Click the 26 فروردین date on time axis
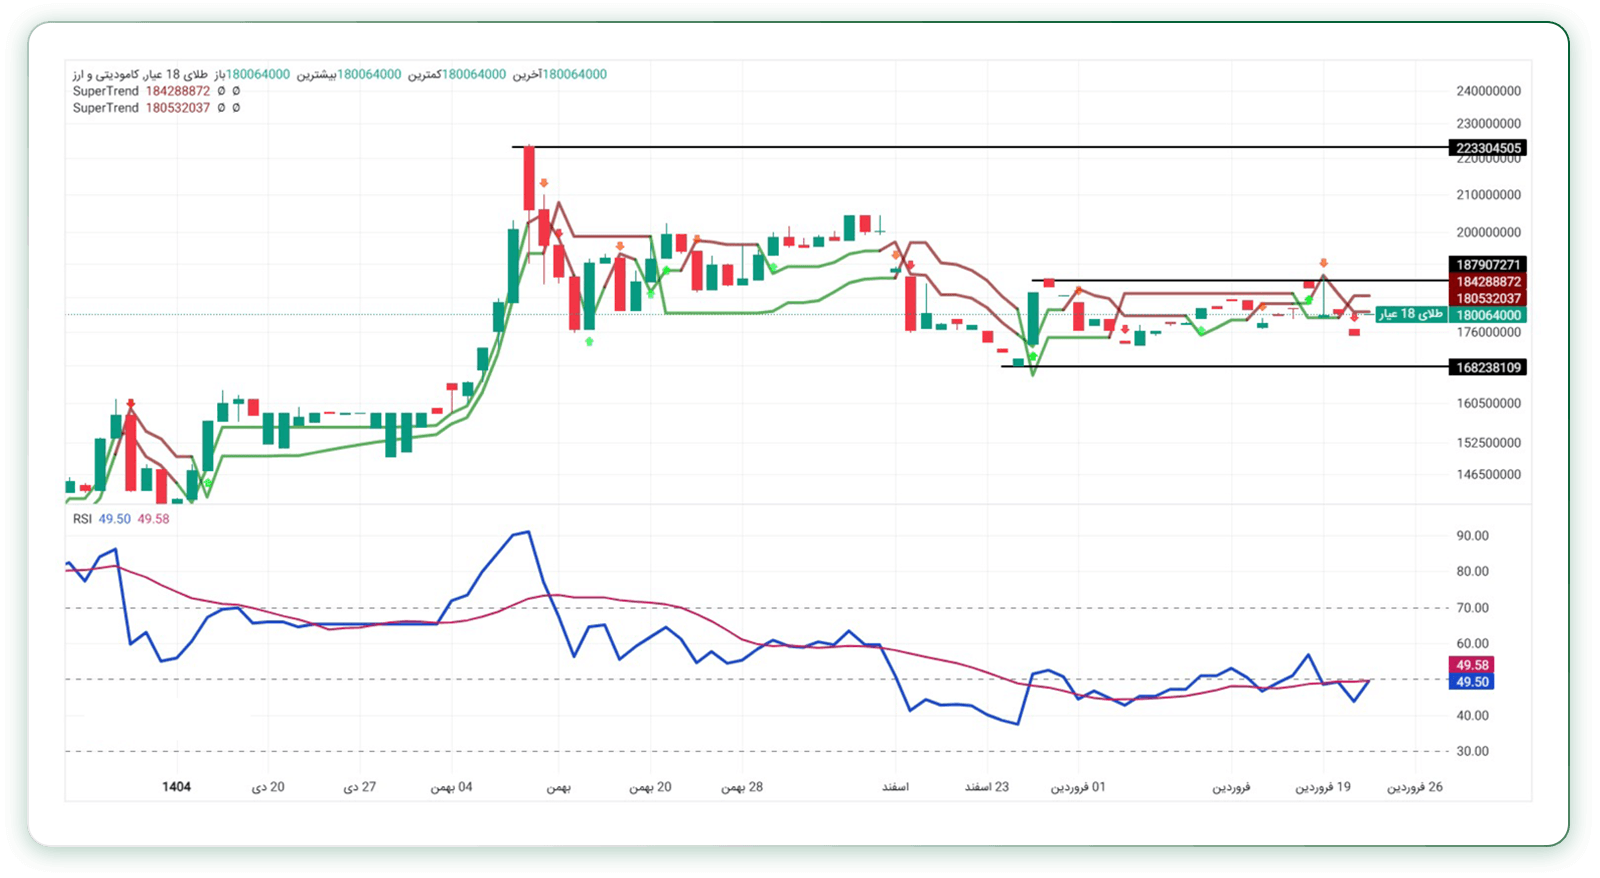This screenshot has height=878, width=1600. click(x=1414, y=787)
